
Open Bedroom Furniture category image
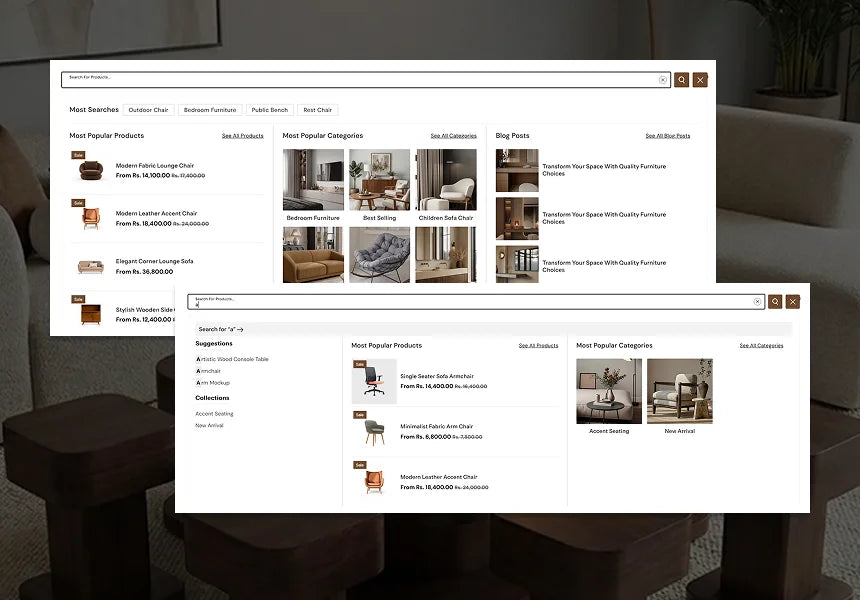tap(313, 179)
